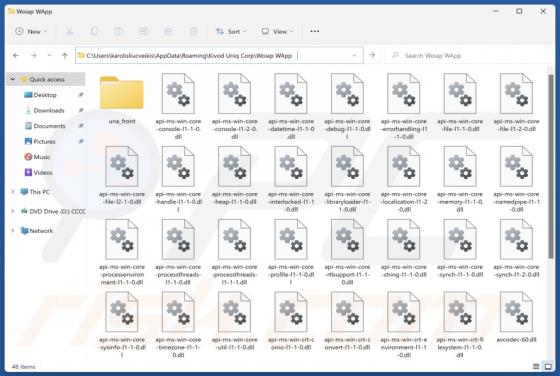The width and height of the screenshot is (560, 376).
Task: Open Desktop in the sidebar
Action: 45,95
